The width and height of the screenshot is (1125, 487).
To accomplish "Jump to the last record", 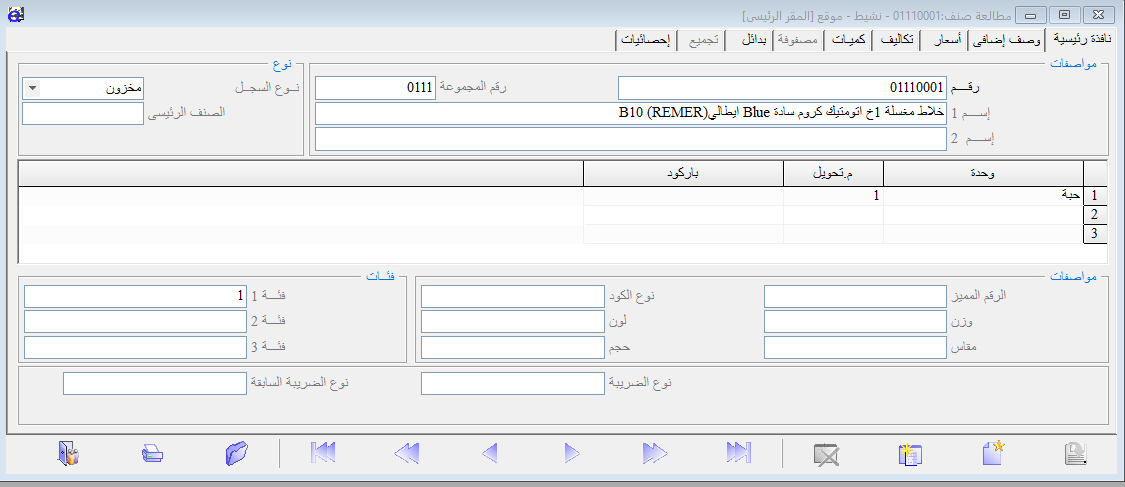I will (x=738, y=453).
